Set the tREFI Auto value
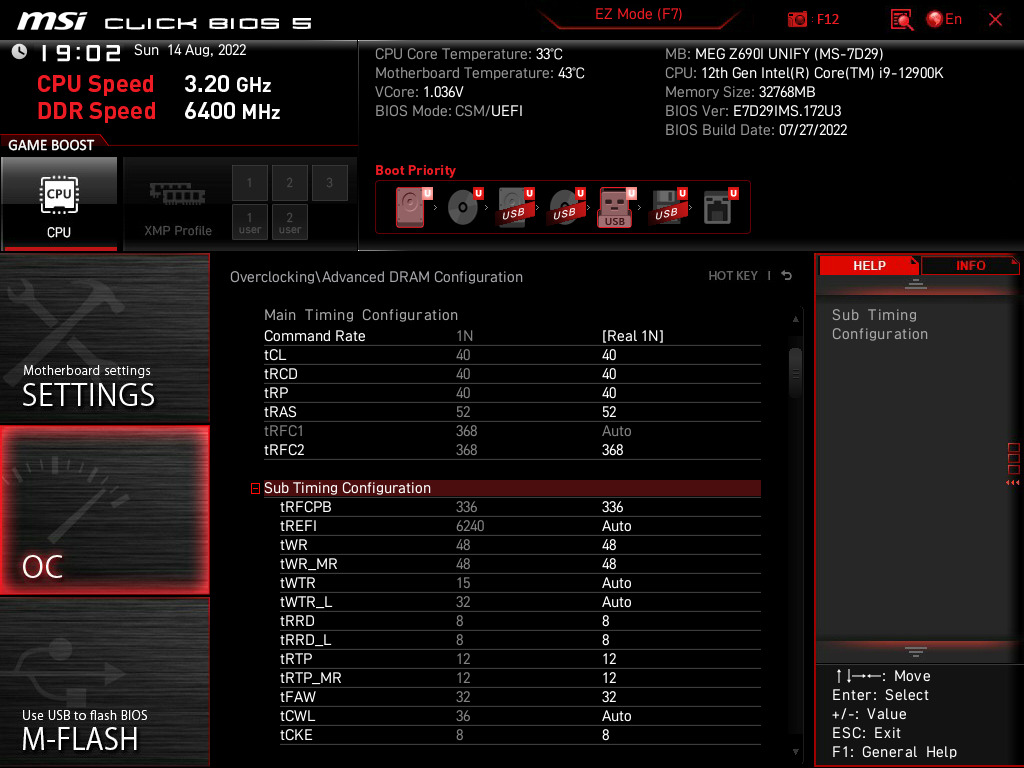 pyautogui.click(x=616, y=526)
